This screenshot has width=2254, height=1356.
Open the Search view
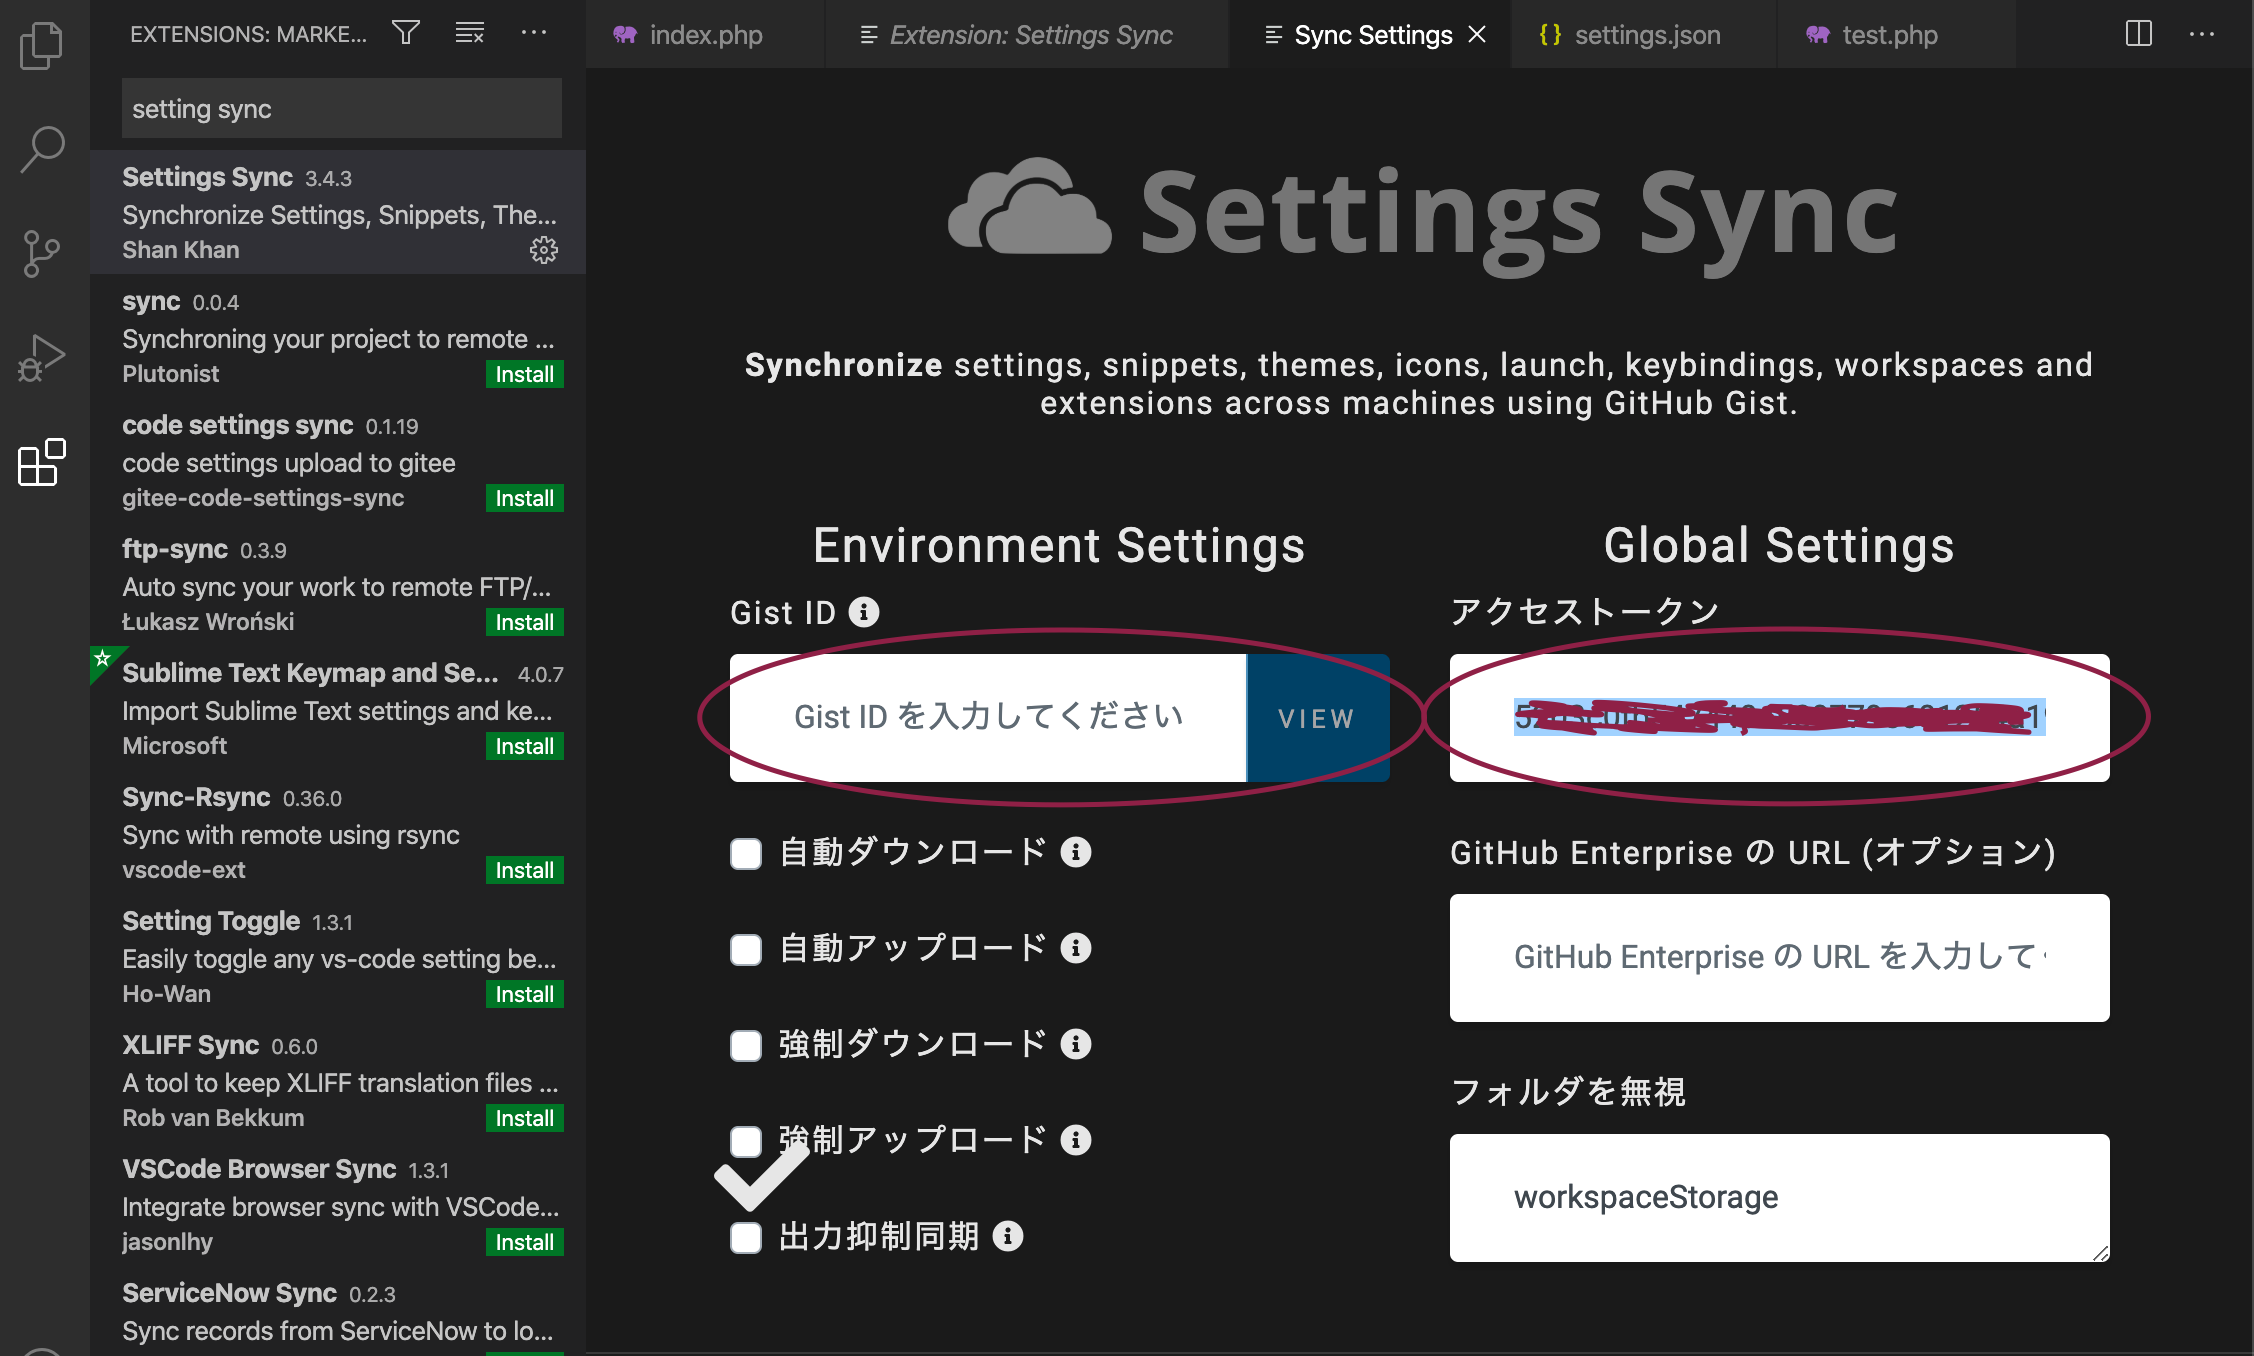tap(41, 148)
